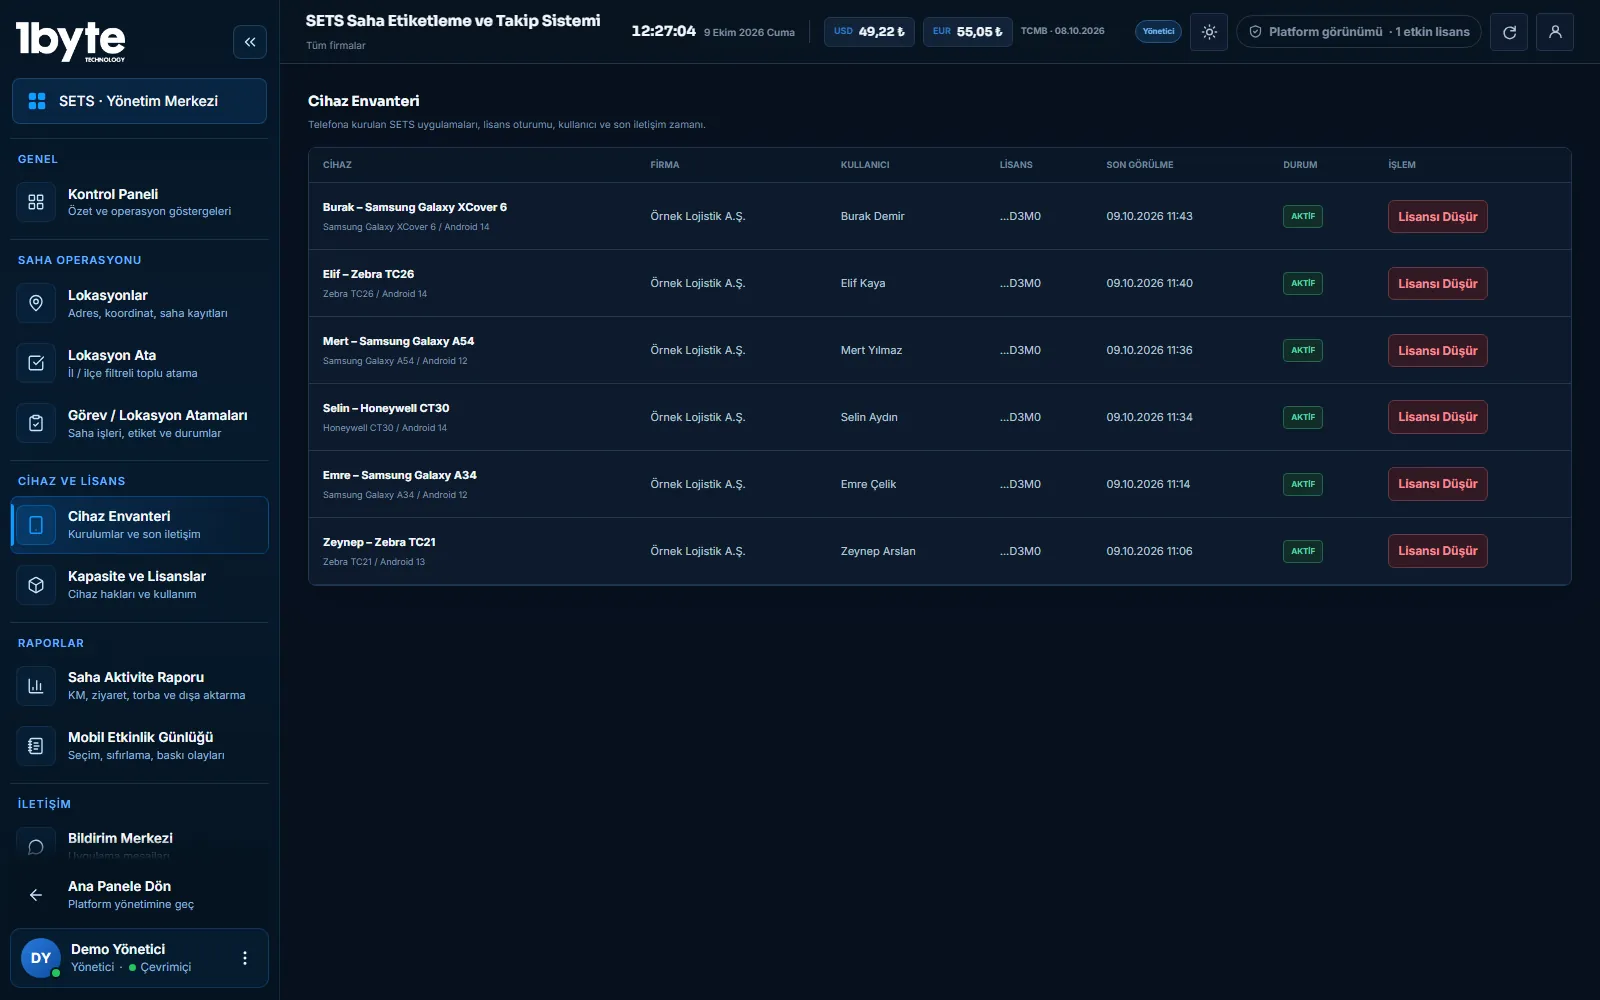Open Saha Aktivite Raporu chart icon
Image resolution: width=1600 pixels, height=1000 pixels.
(36, 686)
